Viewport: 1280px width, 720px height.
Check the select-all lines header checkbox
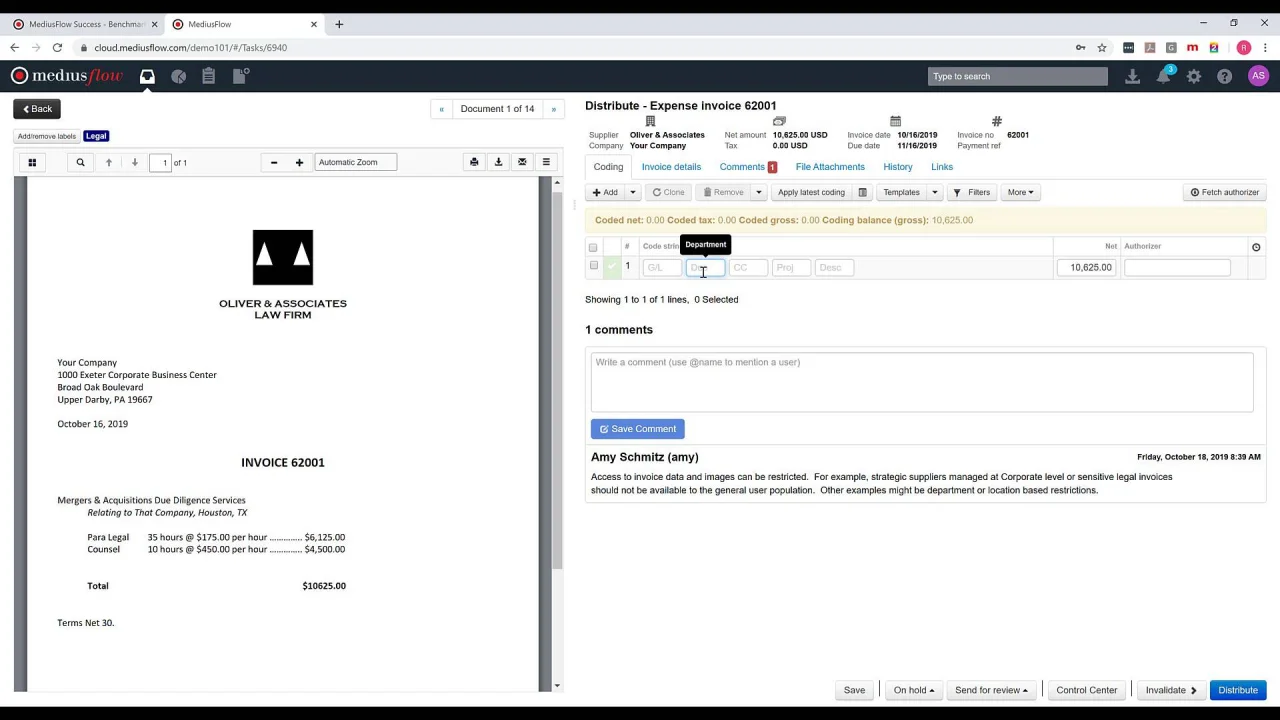click(593, 247)
